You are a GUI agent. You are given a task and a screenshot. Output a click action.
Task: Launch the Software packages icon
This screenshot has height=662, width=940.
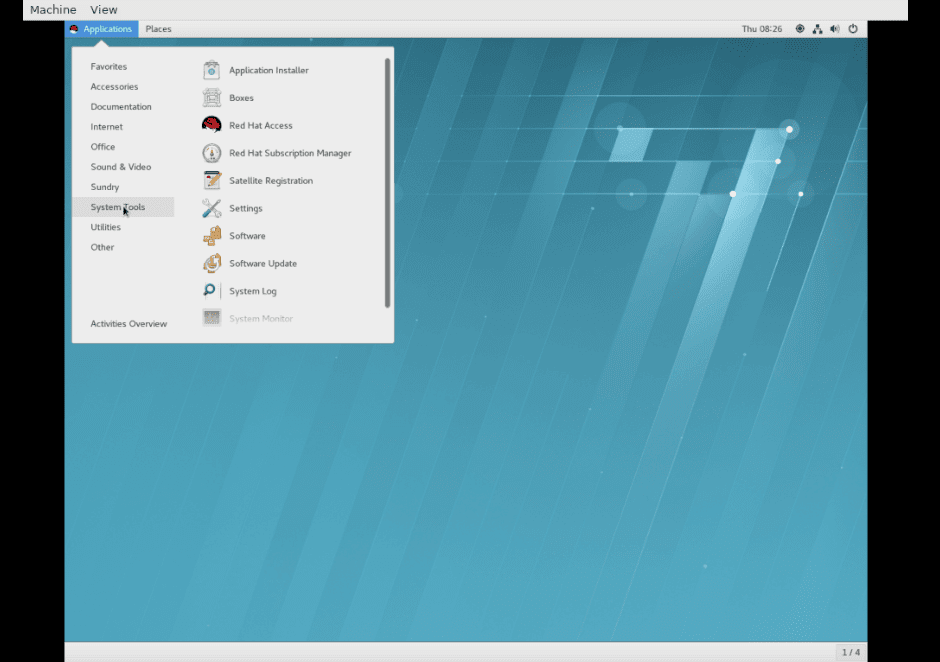pyautogui.click(x=212, y=236)
